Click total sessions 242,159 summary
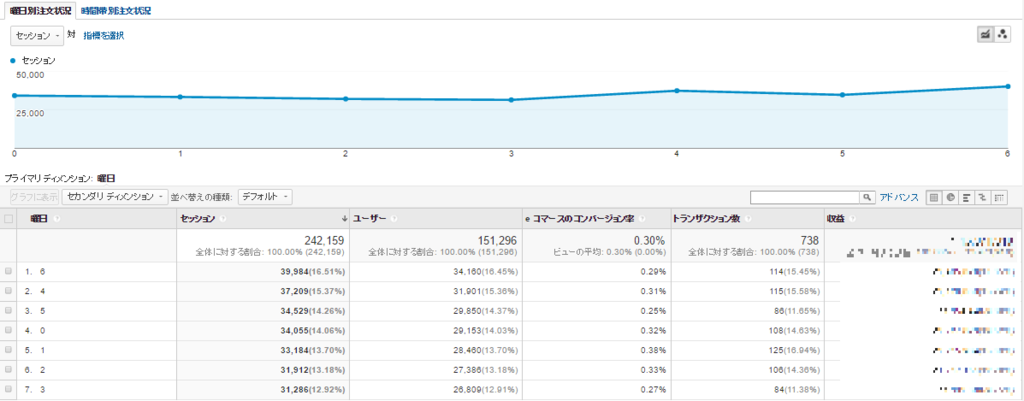This screenshot has width=1024, height=401. point(324,240)
